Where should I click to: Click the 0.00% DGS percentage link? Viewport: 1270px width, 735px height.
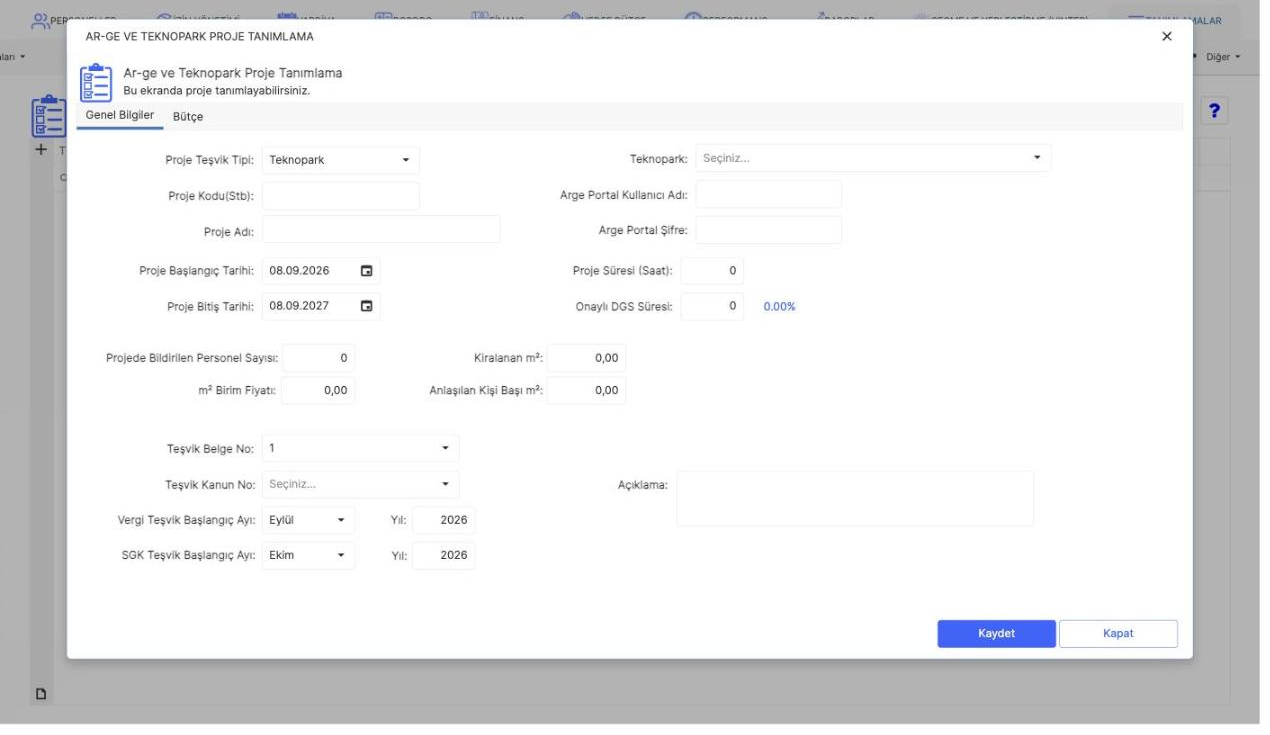(x=779, y=307)
